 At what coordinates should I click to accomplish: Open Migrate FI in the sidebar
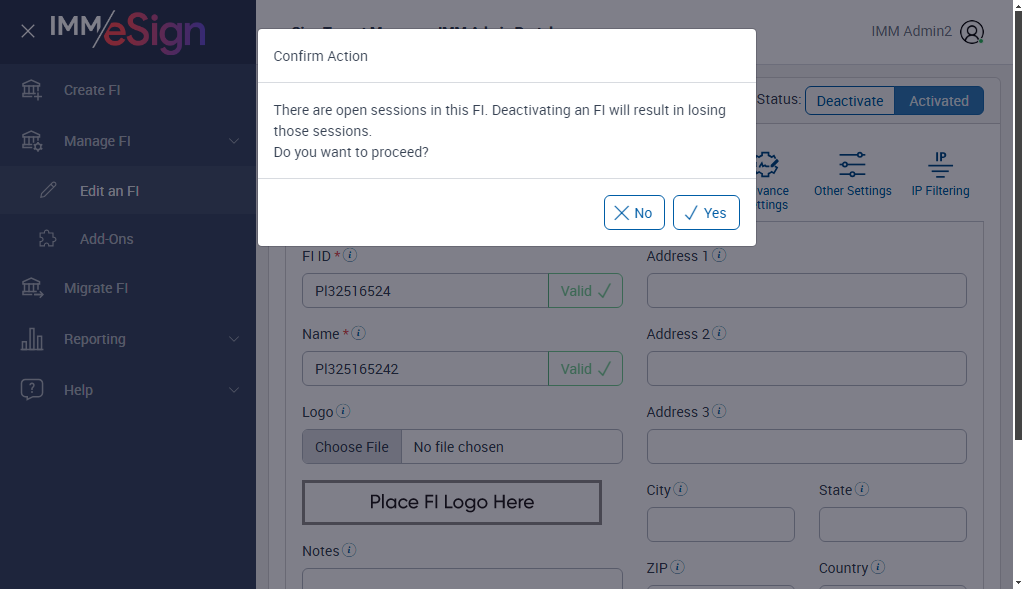(x=96, y=288)
